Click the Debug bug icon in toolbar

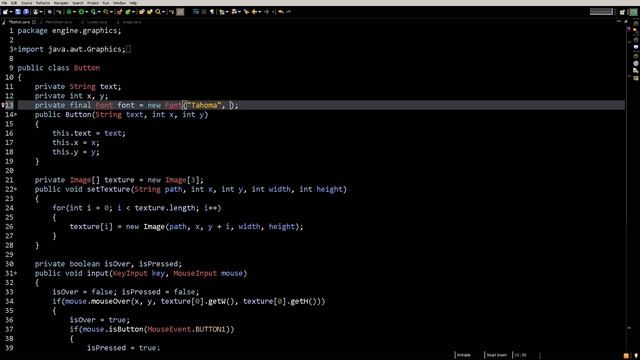point(69,12)
